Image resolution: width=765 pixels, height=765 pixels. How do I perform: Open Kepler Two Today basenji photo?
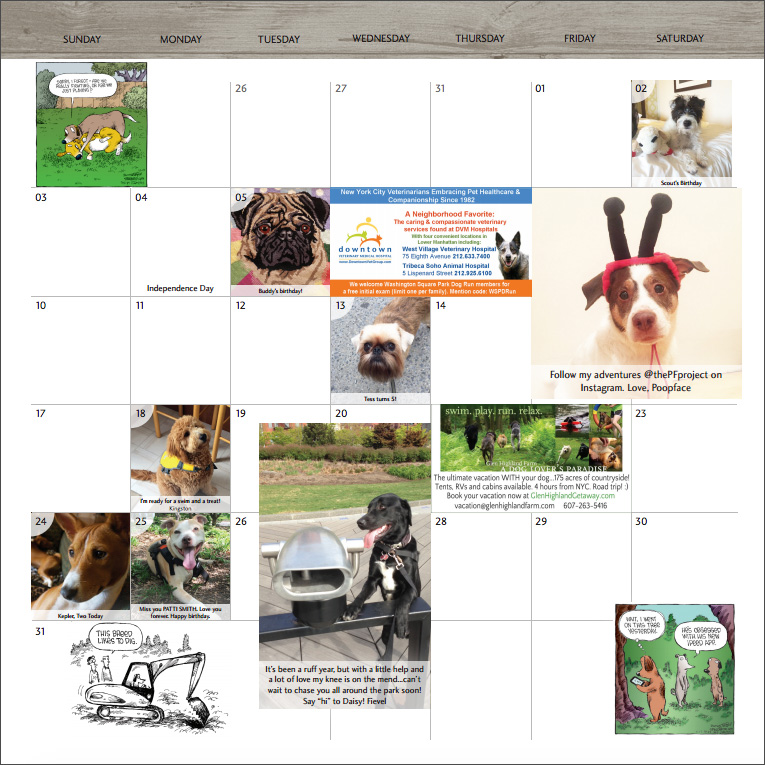(x=81, y=566)
